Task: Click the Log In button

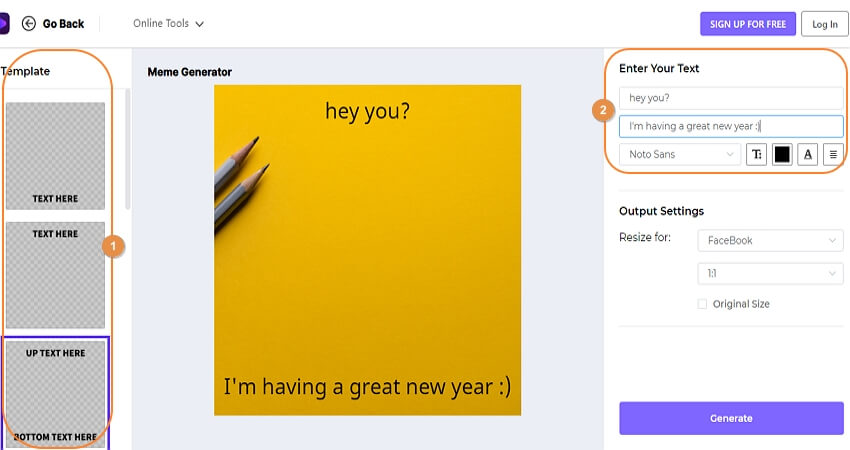Action: pyautogui.click(x=825, y=24)
